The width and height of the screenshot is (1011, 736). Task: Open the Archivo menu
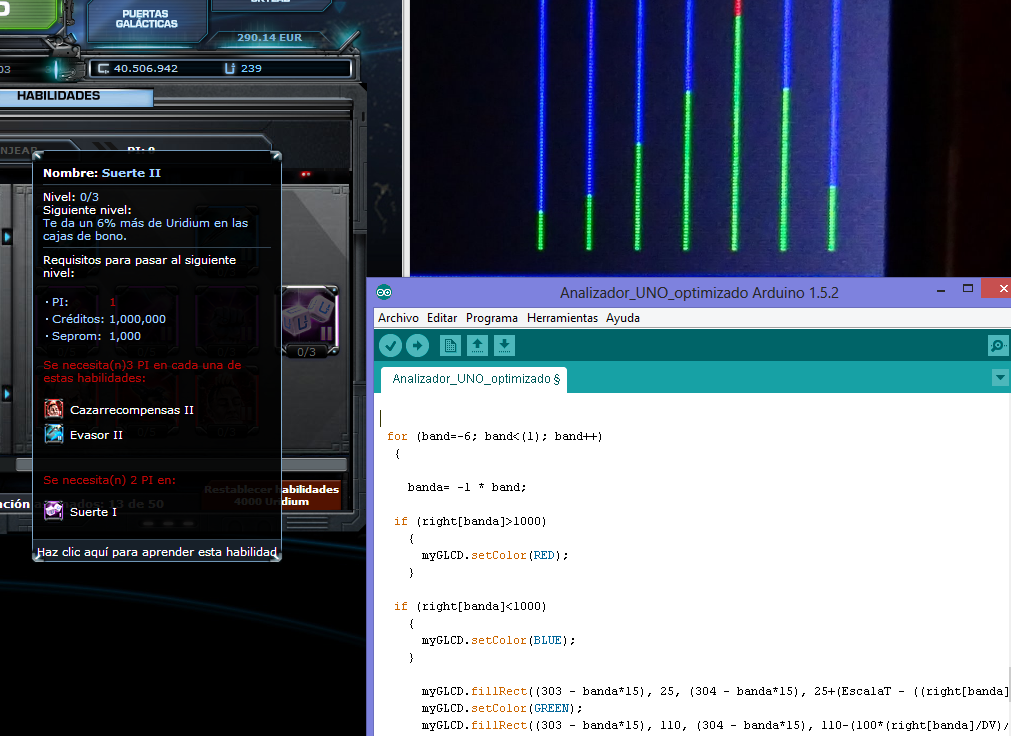point(398,318)
